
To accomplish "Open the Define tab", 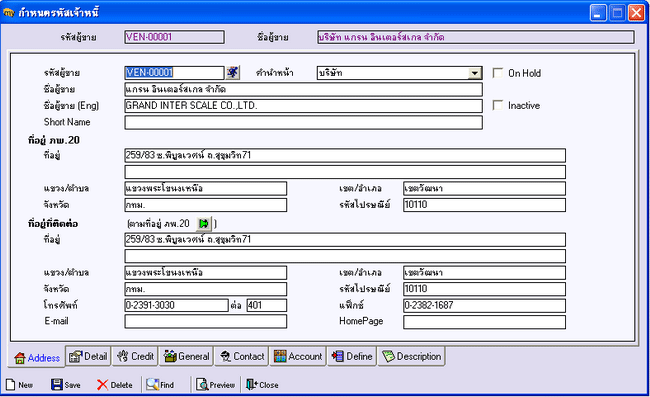I will coord(352,356).
